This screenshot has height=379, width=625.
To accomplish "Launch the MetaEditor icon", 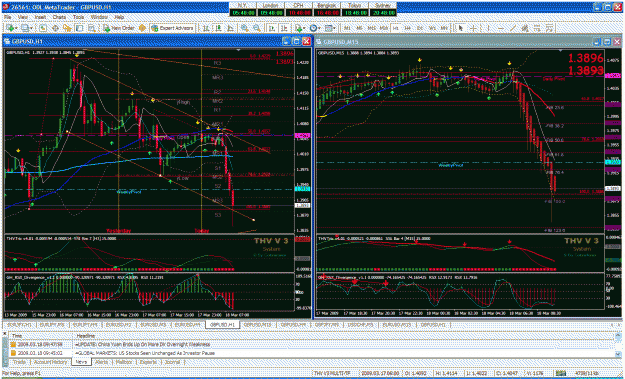I will 142,28.
